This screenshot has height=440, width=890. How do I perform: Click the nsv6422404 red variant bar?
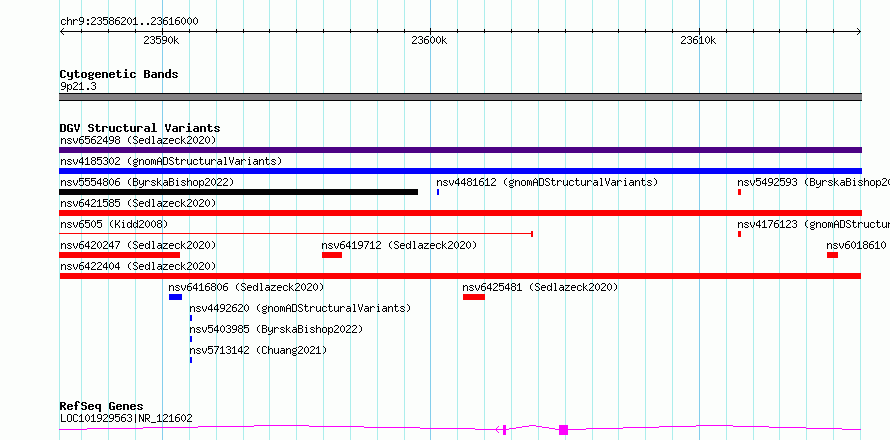click(460, 276)
